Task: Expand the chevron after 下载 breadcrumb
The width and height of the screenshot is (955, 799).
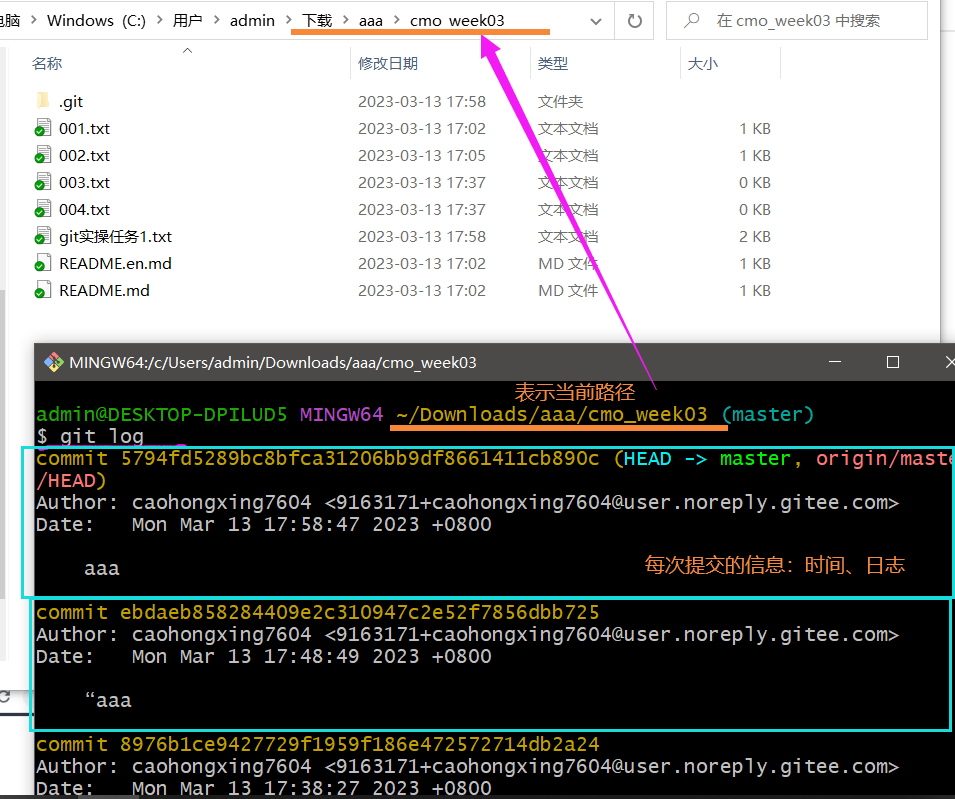Action: tap(345, 20)
